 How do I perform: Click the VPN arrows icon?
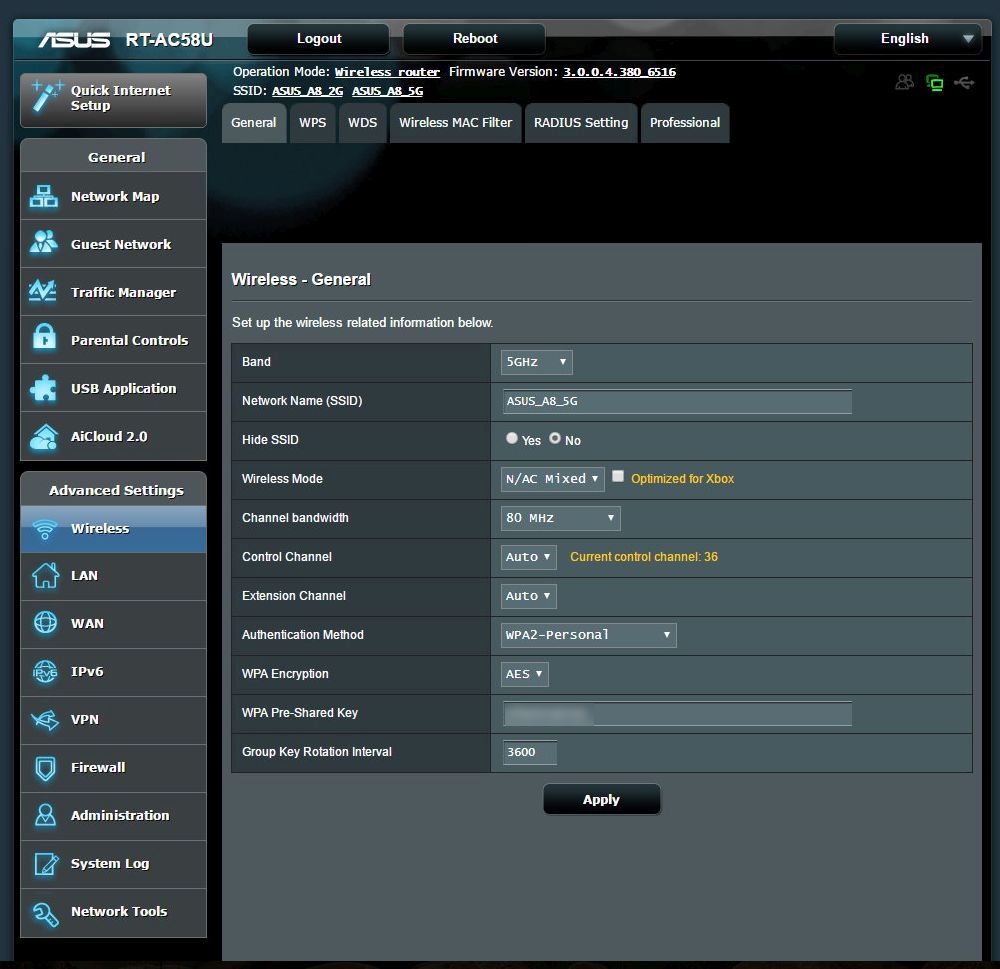[45, 720]
